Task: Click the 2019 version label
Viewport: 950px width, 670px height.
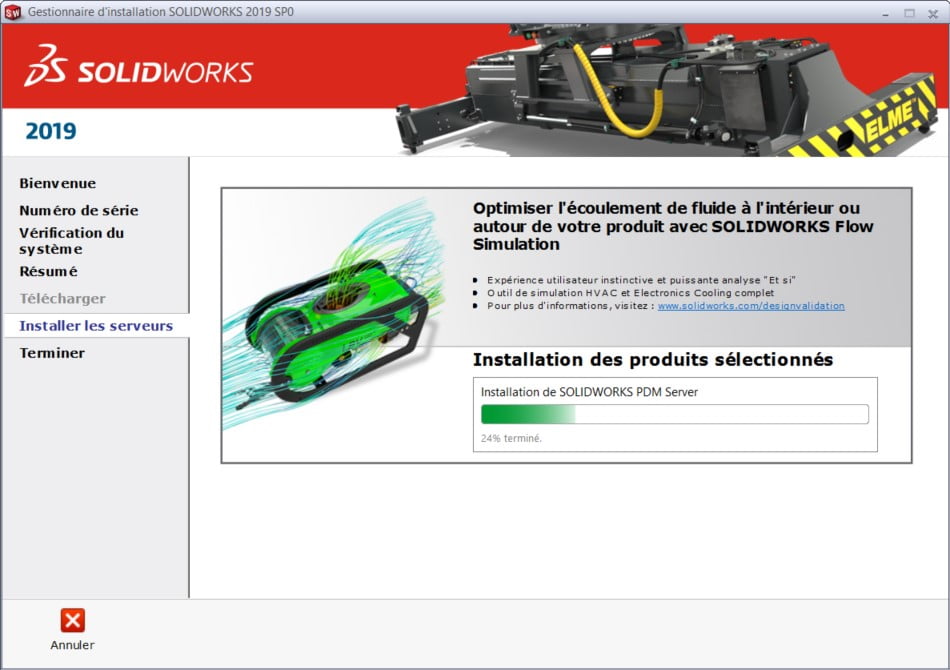Action: click(x=51, y=131)
